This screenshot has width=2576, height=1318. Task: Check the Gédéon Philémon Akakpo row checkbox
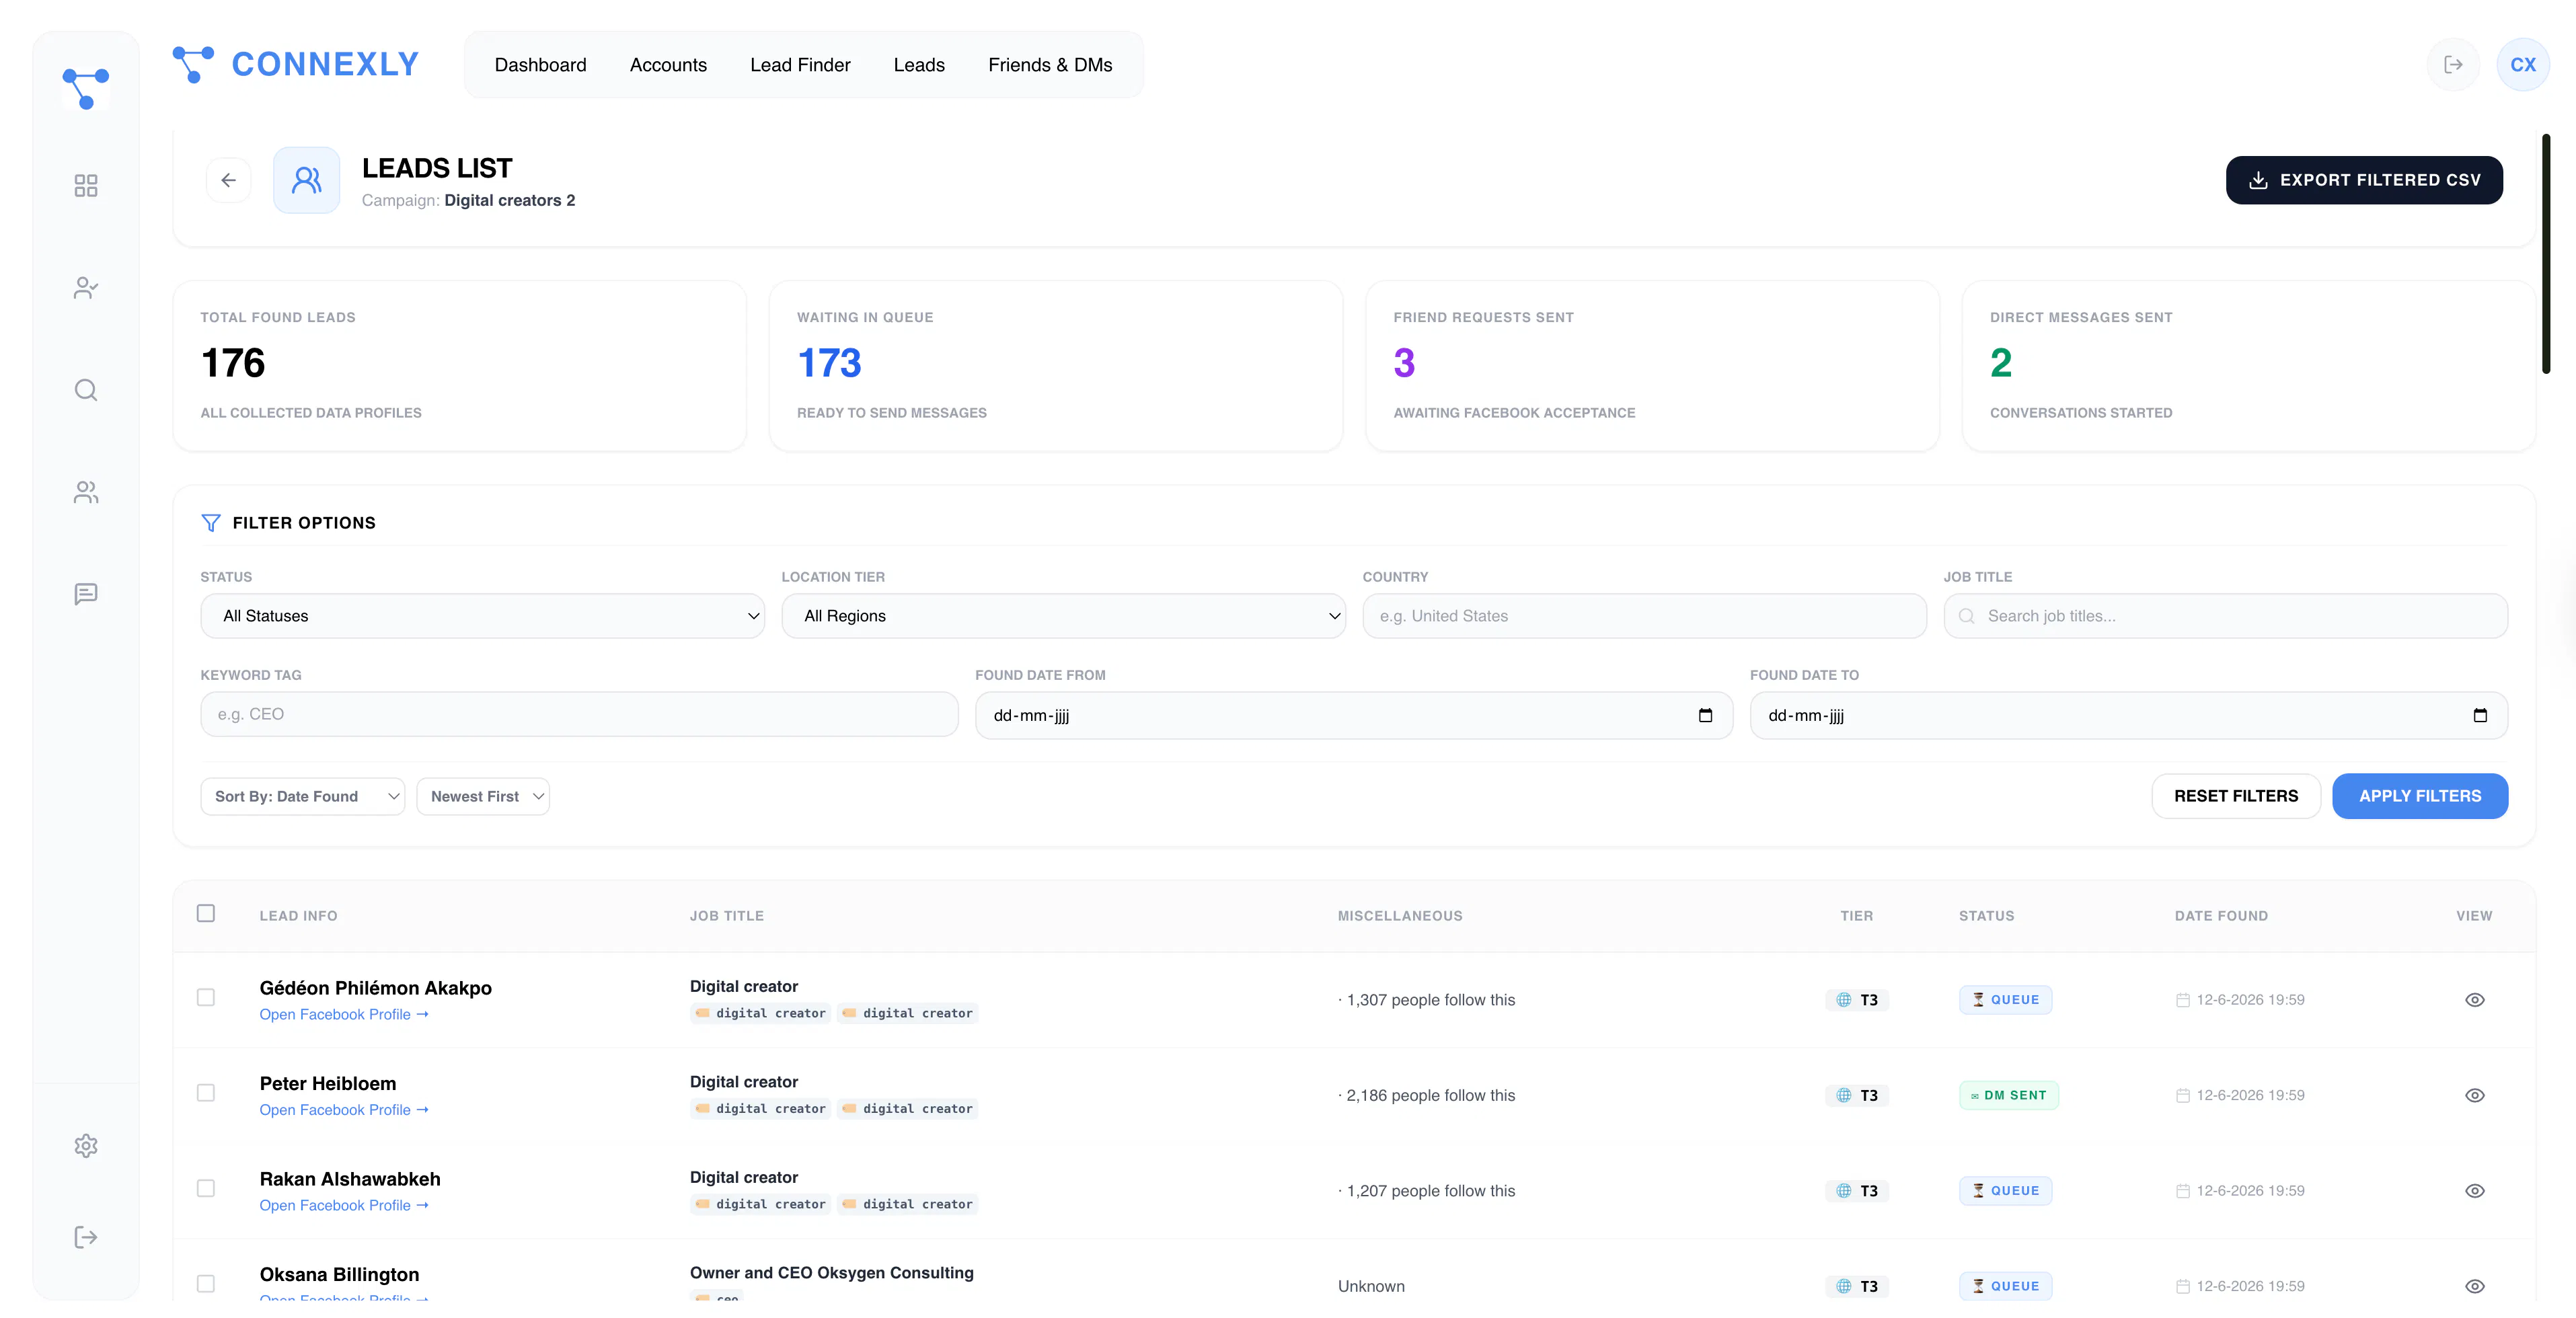(x=206, y=997)
